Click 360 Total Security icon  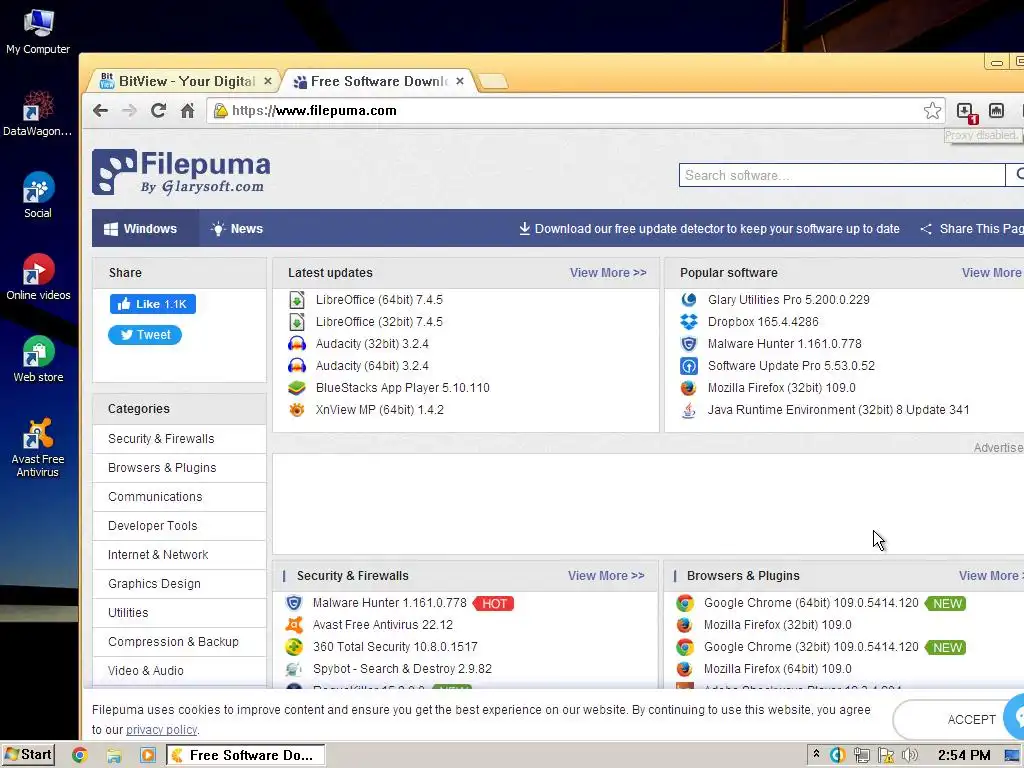point(294,647)
